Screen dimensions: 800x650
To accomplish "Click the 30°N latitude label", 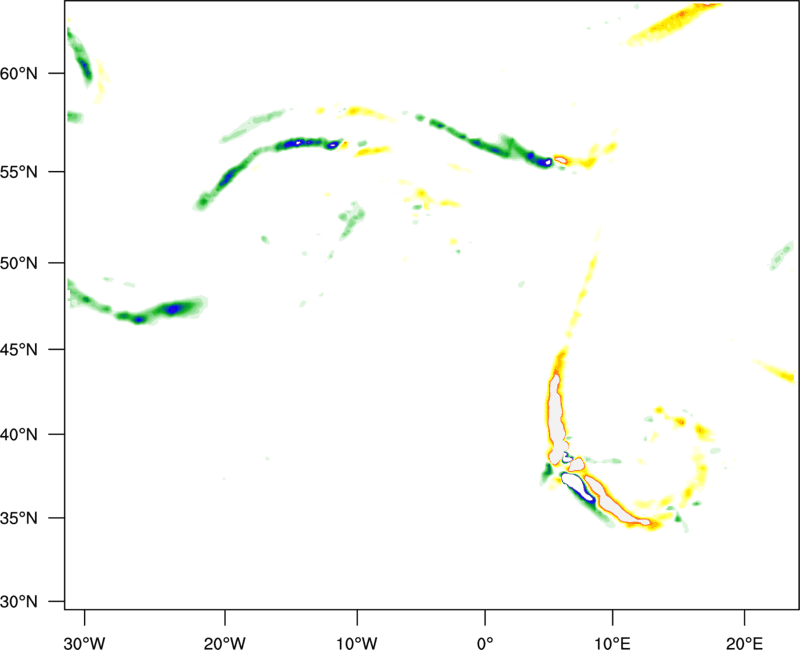I will click(x=19, y=602).
